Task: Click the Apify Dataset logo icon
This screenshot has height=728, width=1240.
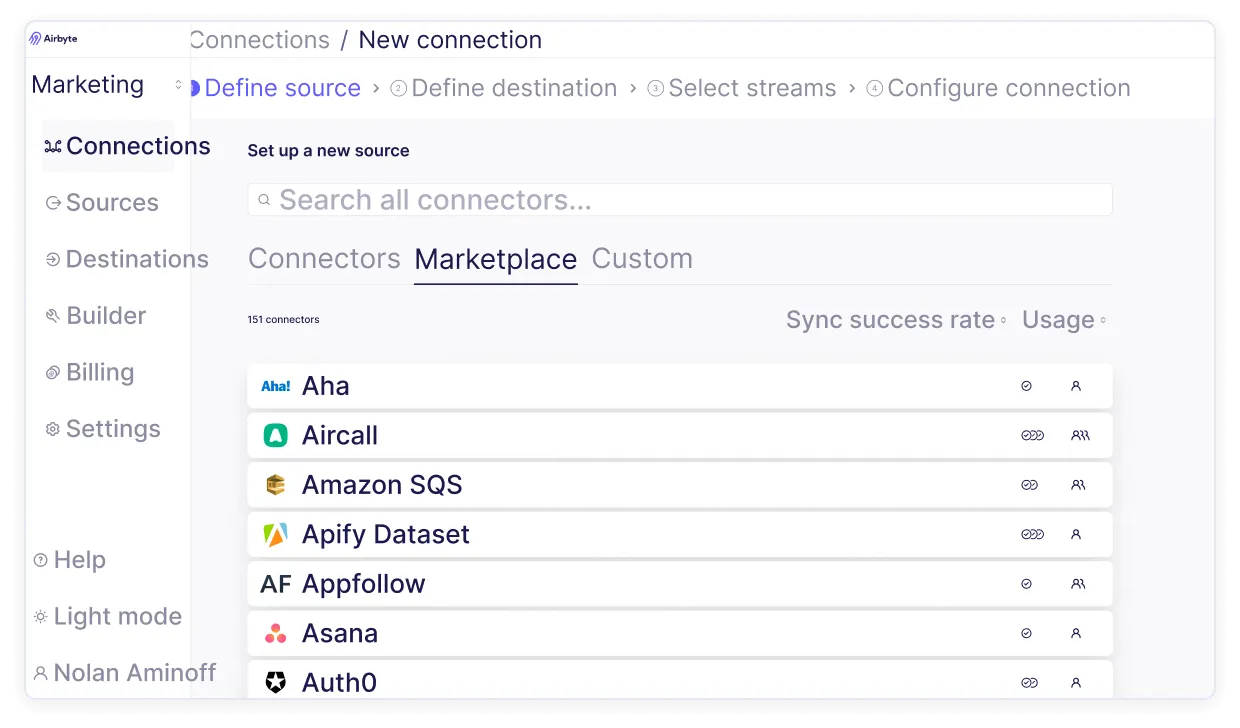Action: (x=276, y=535)
